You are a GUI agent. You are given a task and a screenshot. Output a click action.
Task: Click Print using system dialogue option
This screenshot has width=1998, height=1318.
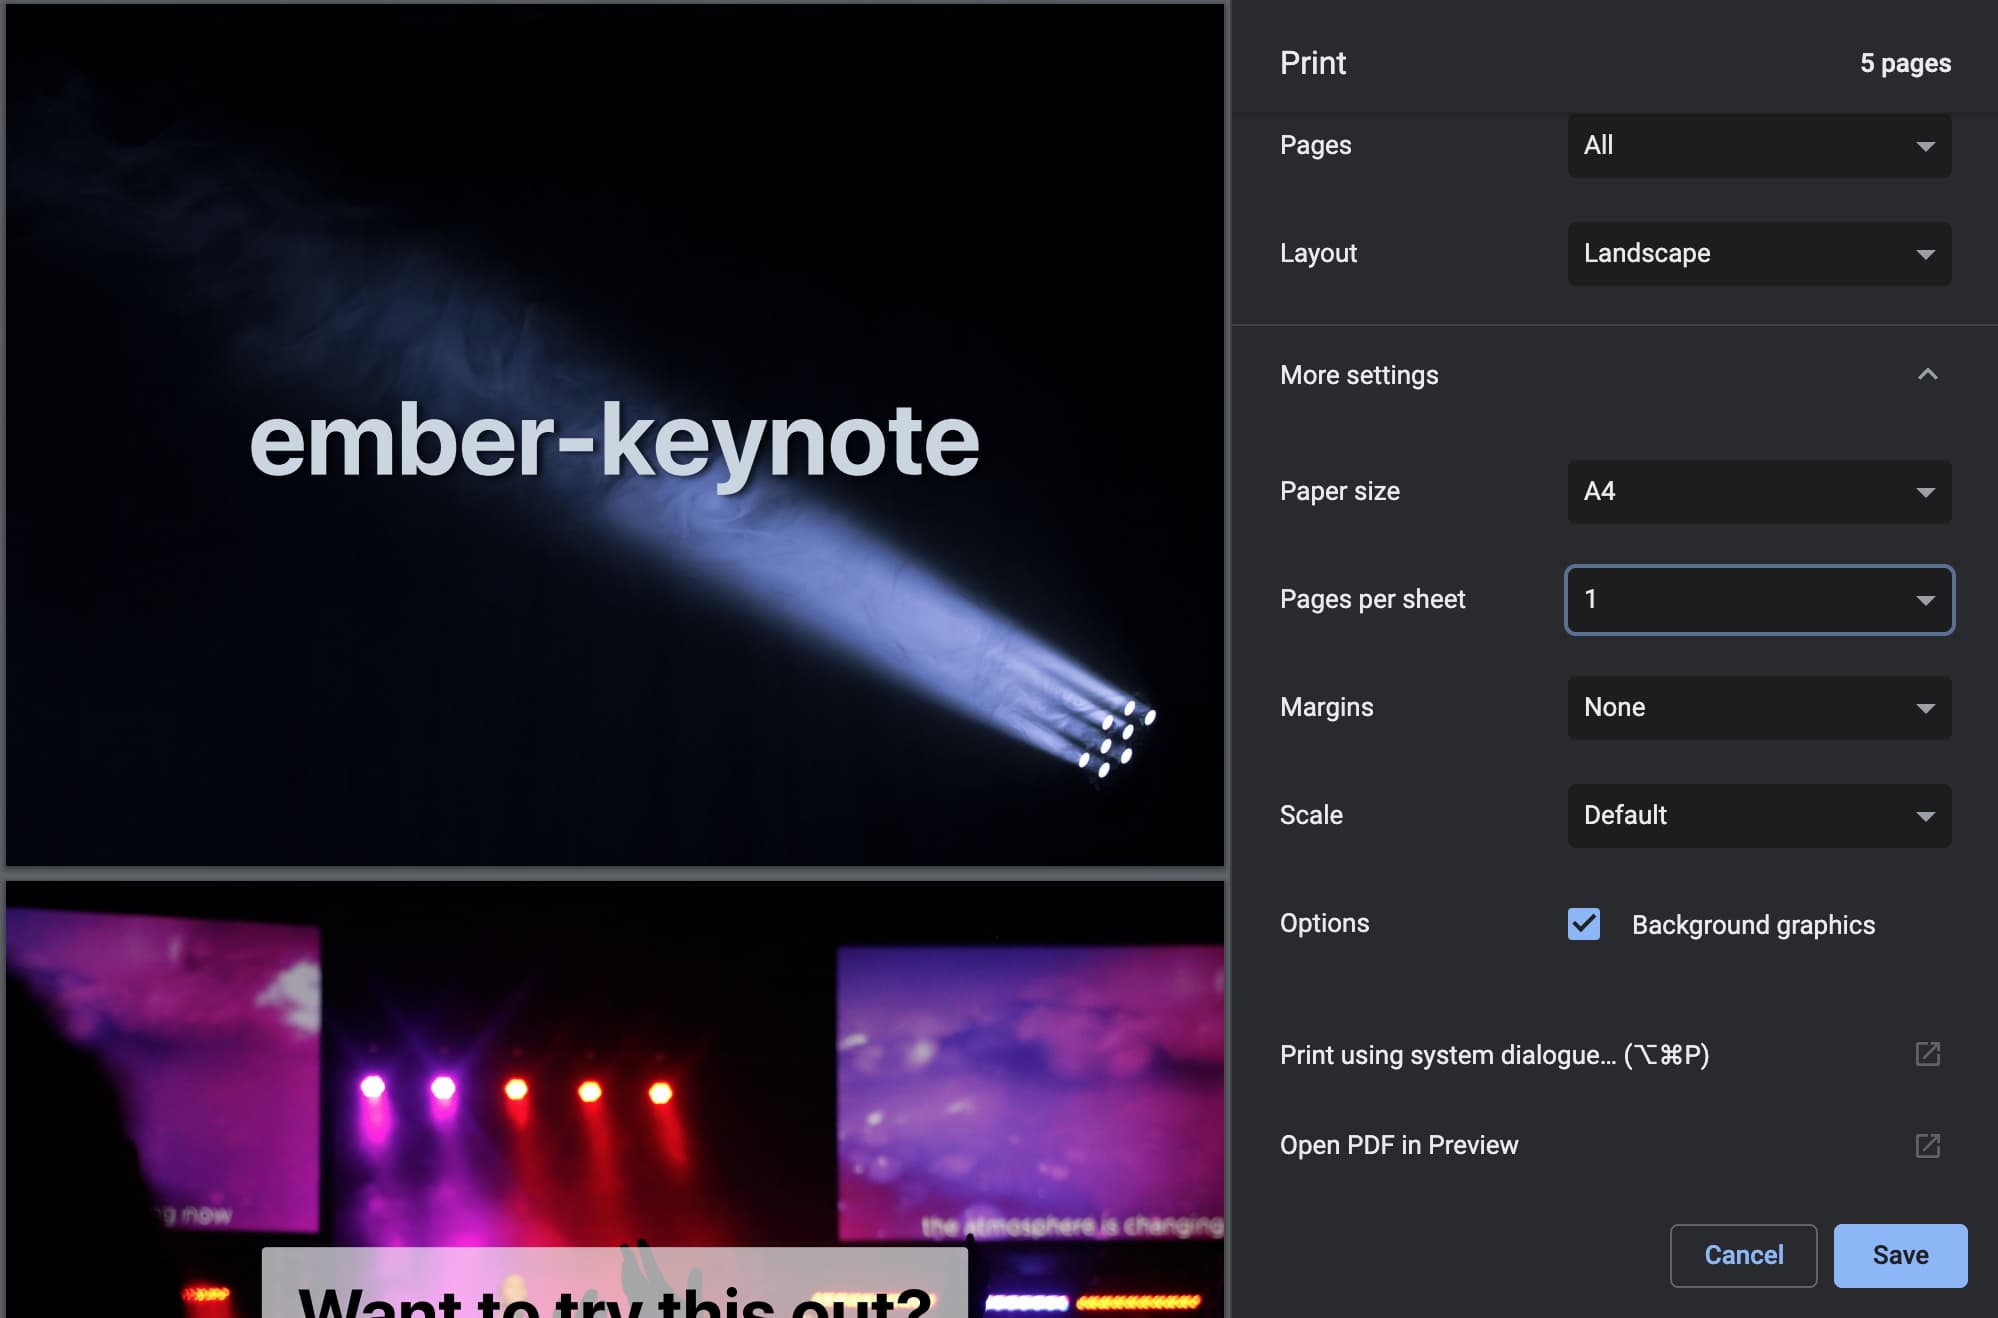tap(1494, 1055)
